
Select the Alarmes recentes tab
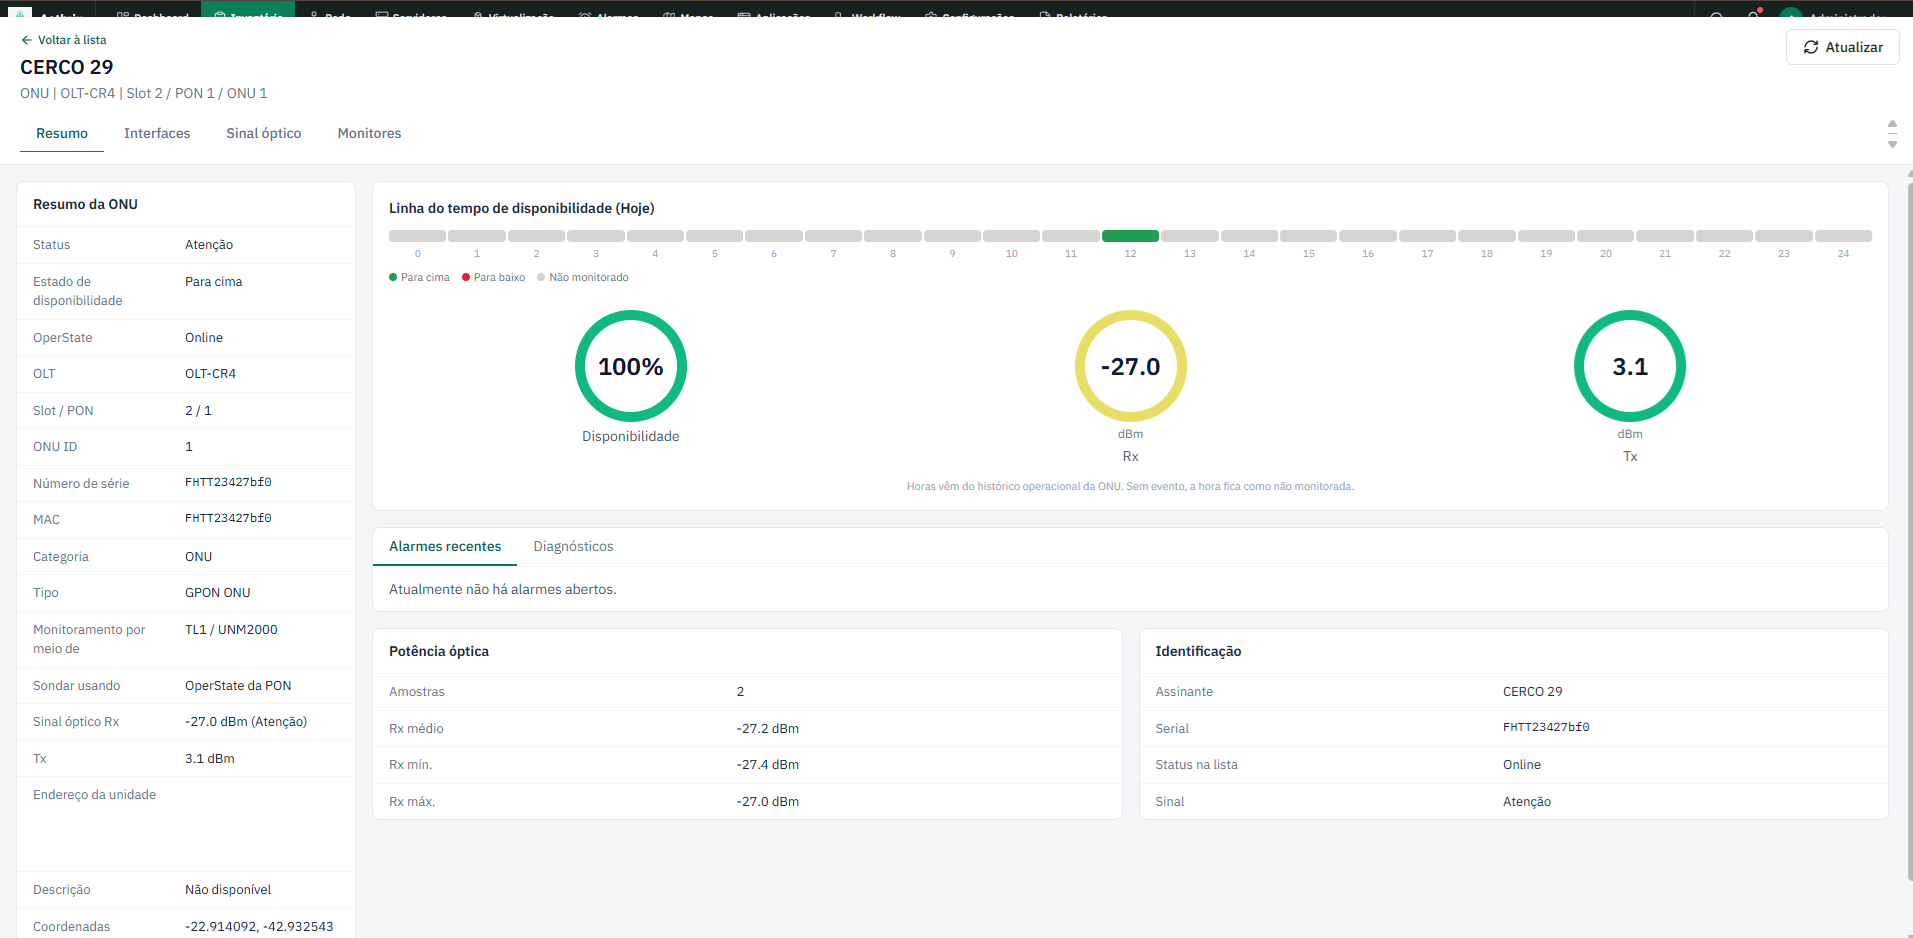445,546
